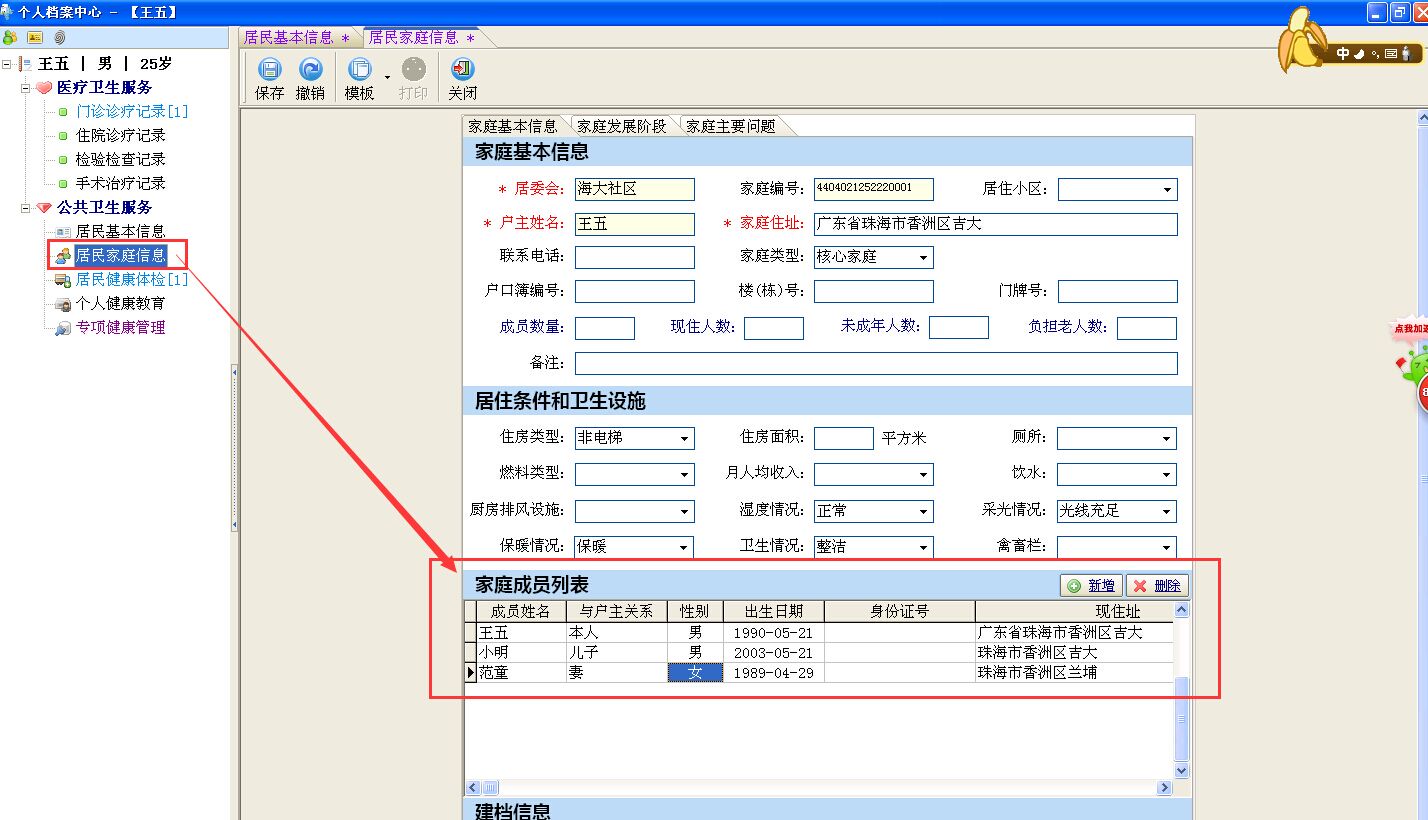Select 个人健康教育 in the tree

pyautogui.click(x=121, y=304)
